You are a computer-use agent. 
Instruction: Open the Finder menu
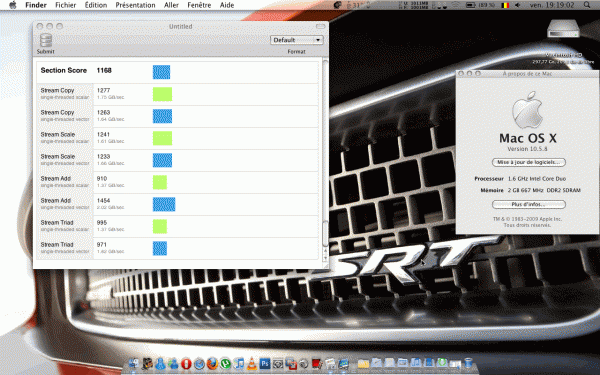(x=36, y=5)
